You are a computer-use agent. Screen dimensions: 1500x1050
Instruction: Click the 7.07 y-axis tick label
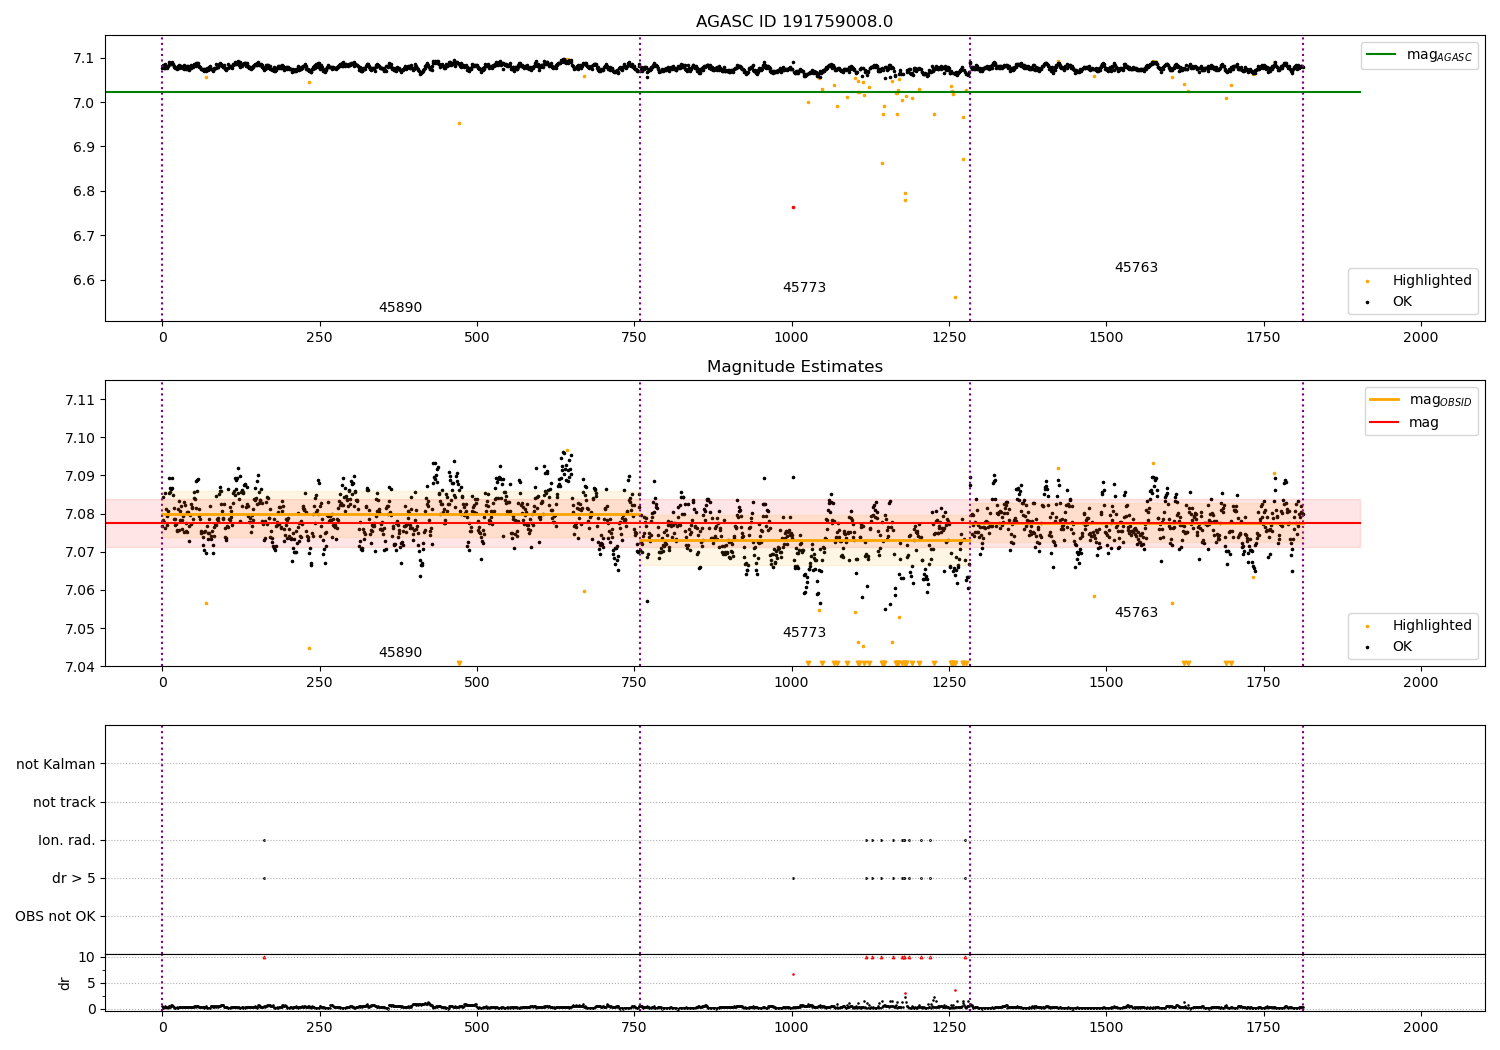coord(80,552)
